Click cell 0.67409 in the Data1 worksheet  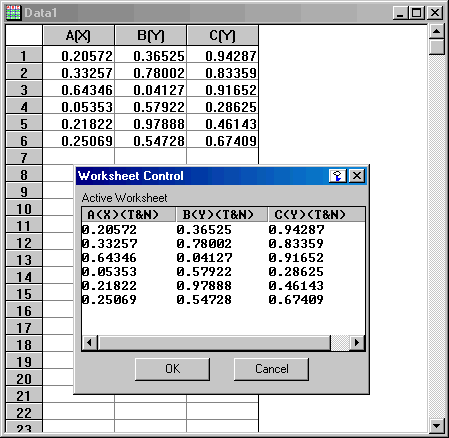pyautogui.click(x=223, y=140)
